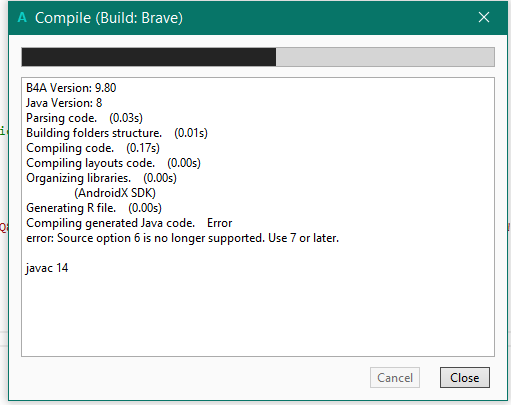Click the '(AndroidX SDK)' indented log line
This screenshot has width=511, height=405.
tap(115, 193)
